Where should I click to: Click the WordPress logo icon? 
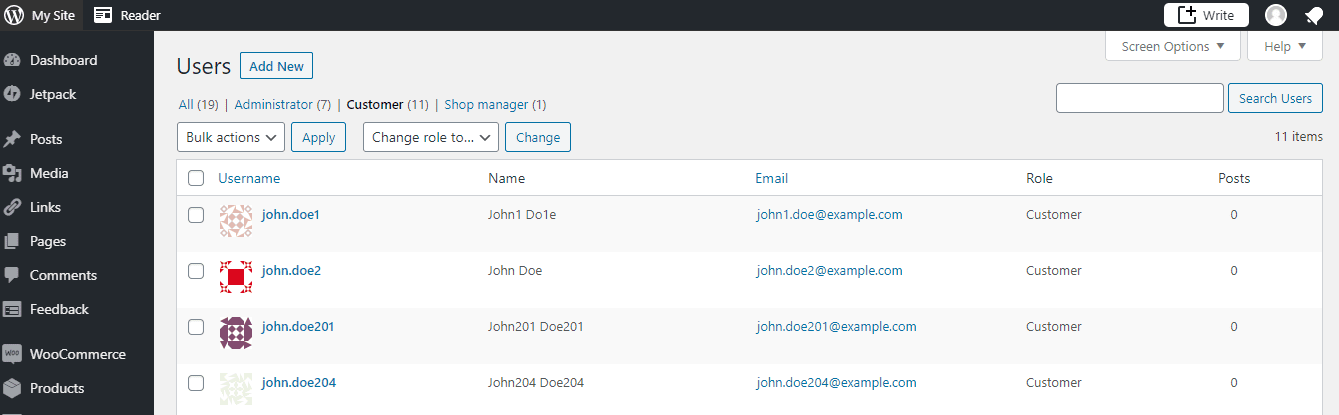[x=14, y=15]
